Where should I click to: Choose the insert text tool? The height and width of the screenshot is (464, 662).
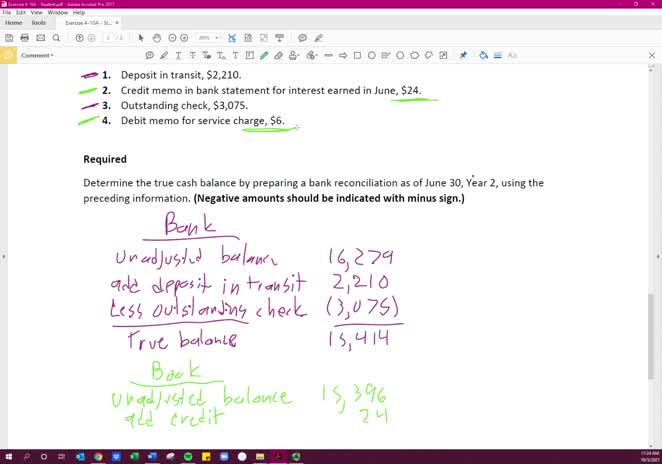pyautogui.click(x=221, y=55)
